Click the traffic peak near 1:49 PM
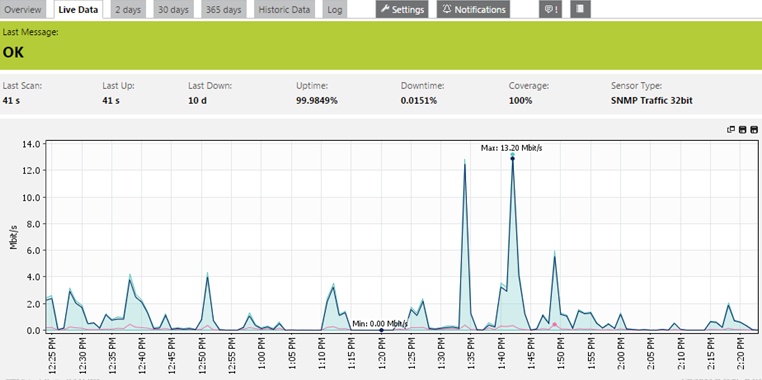 tap(554, 254)
